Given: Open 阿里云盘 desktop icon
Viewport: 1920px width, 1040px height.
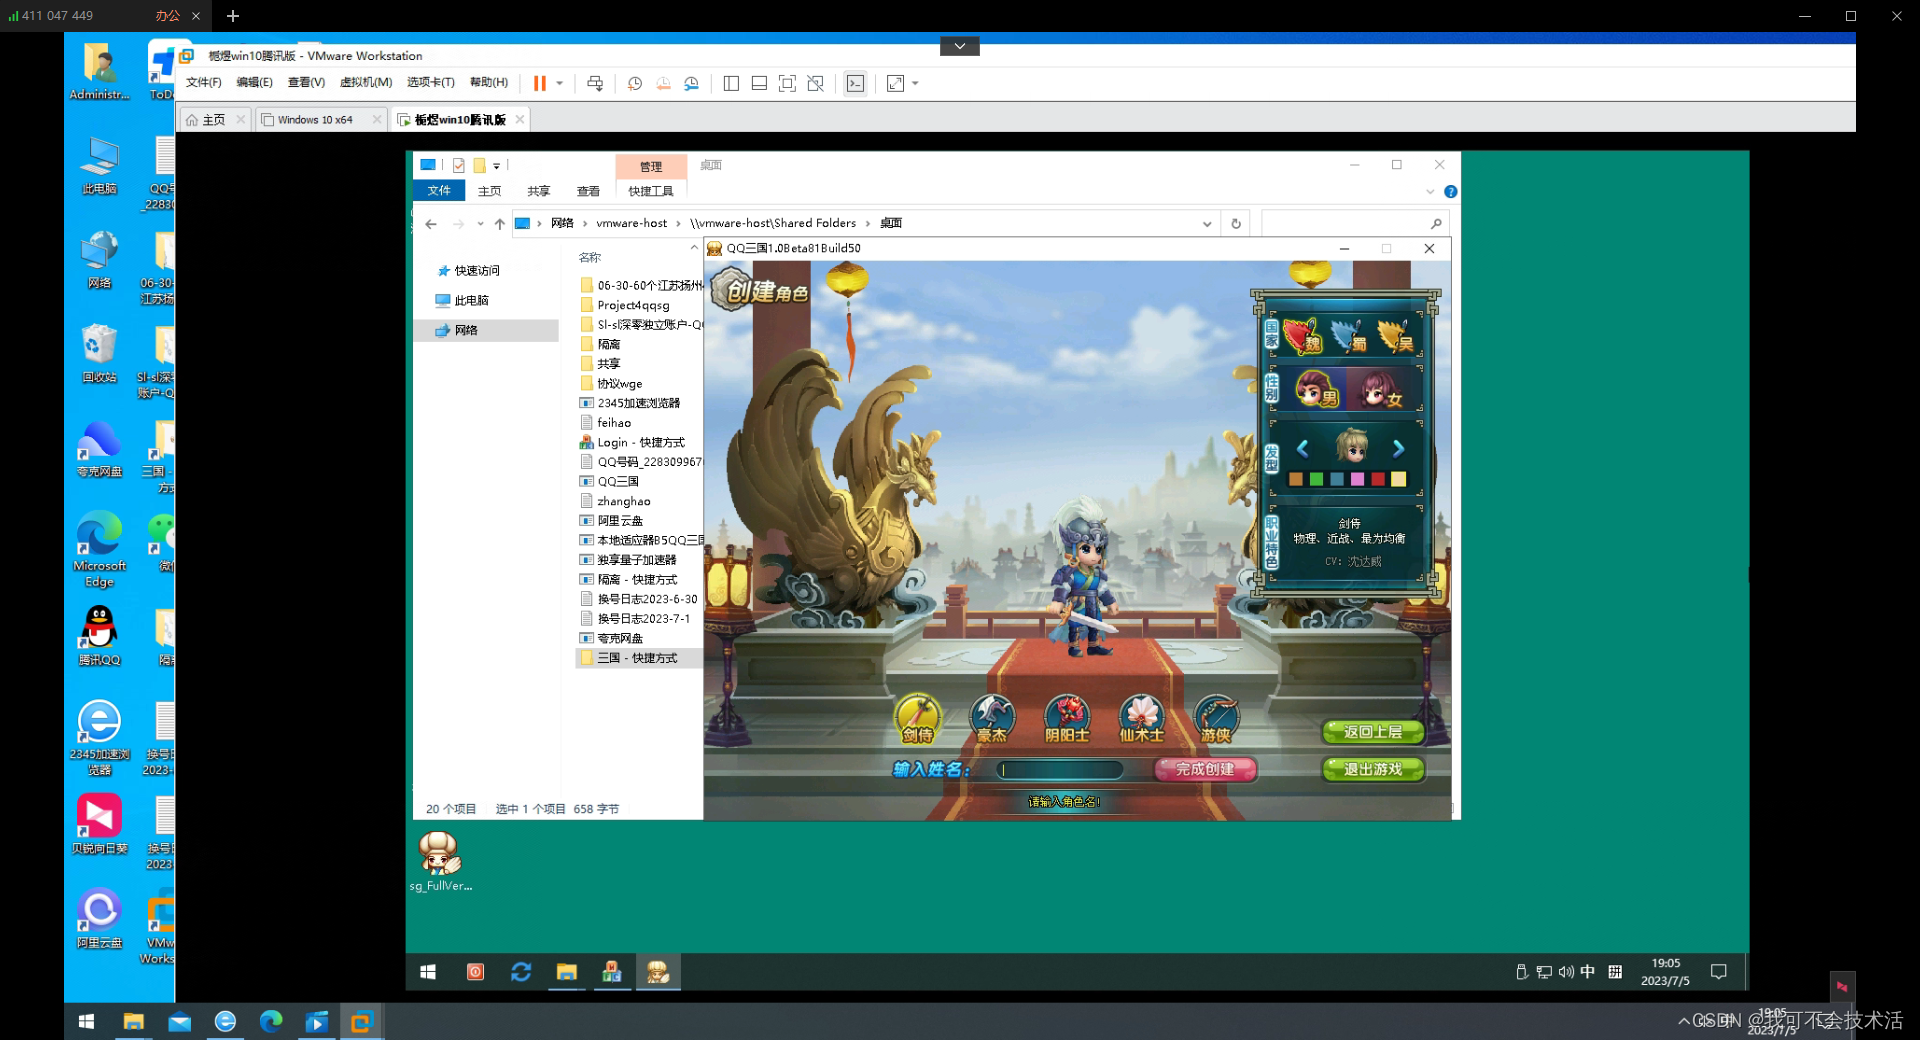Looking at the screenshot, I should tap(99, 918).
